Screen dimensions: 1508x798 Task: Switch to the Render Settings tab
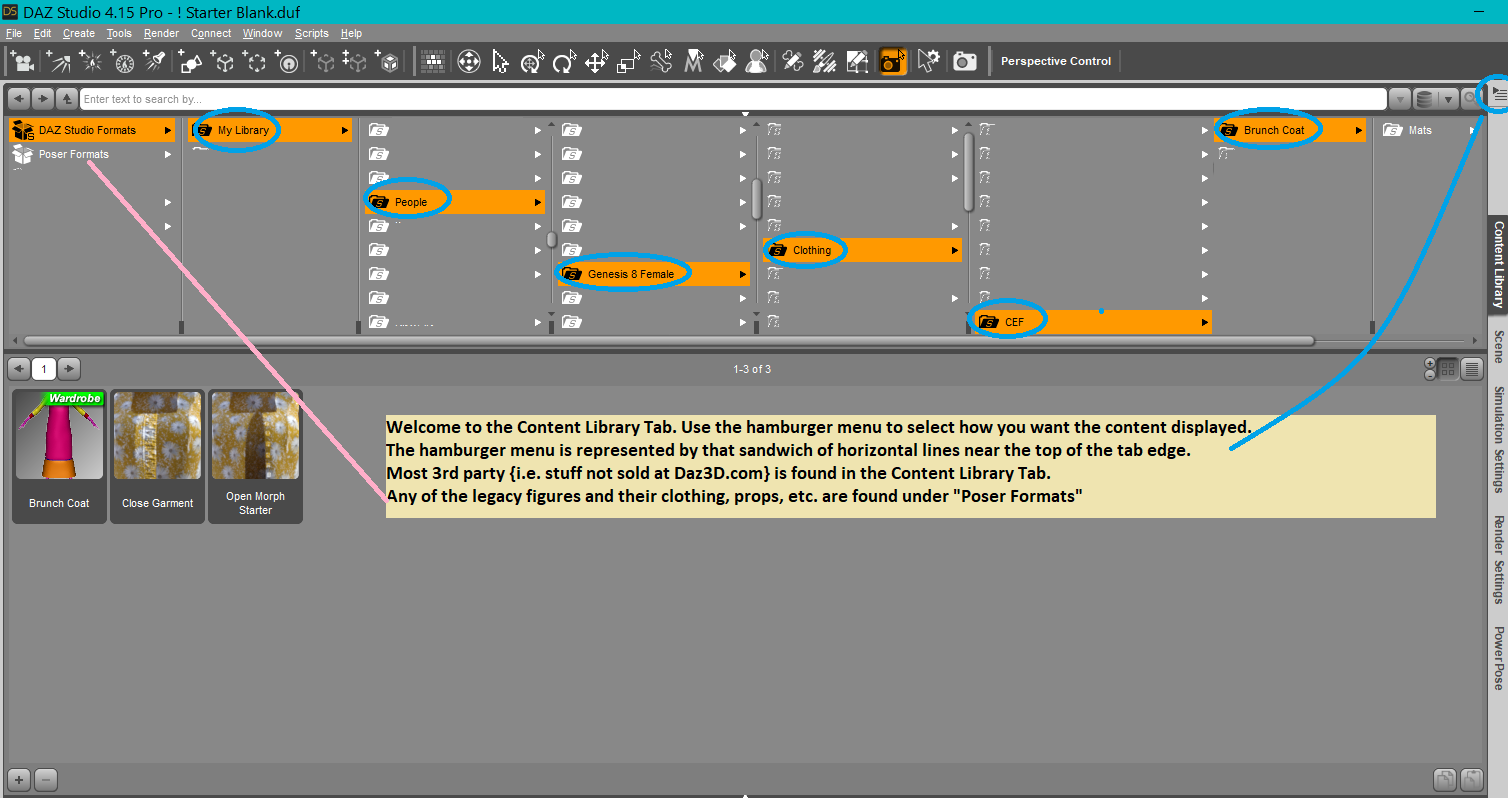coord(1498,559)
